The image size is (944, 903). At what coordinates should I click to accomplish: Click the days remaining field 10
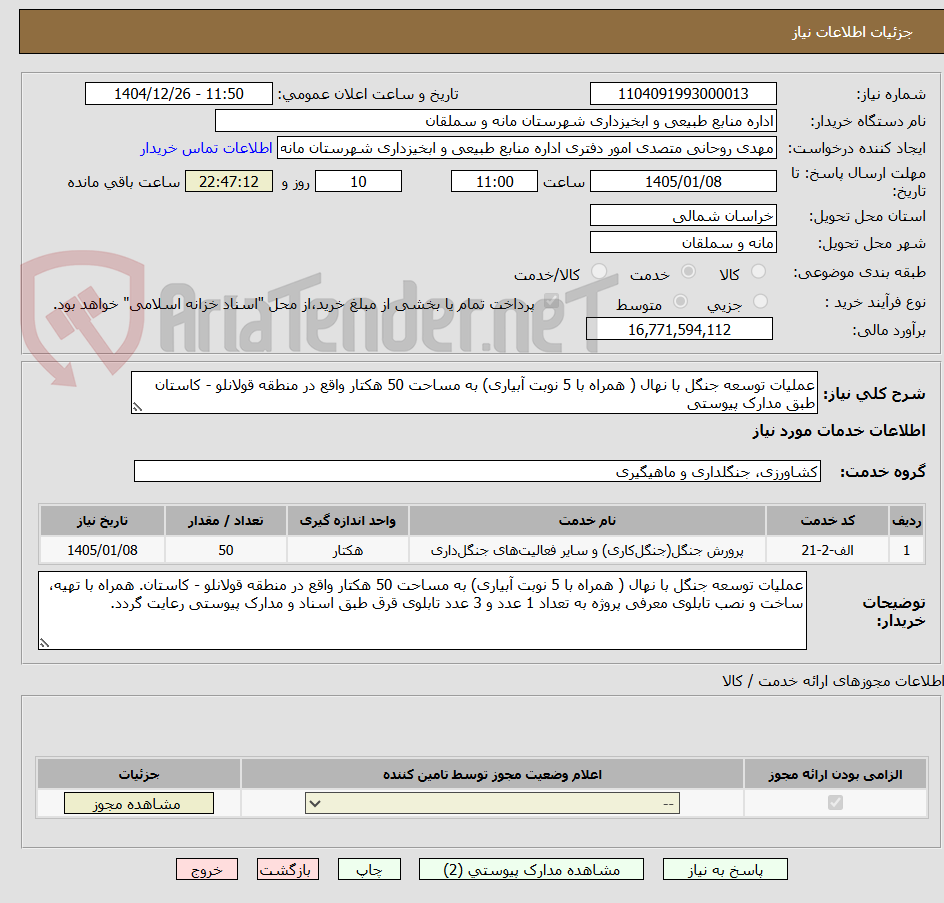click(x=358, y=181)
